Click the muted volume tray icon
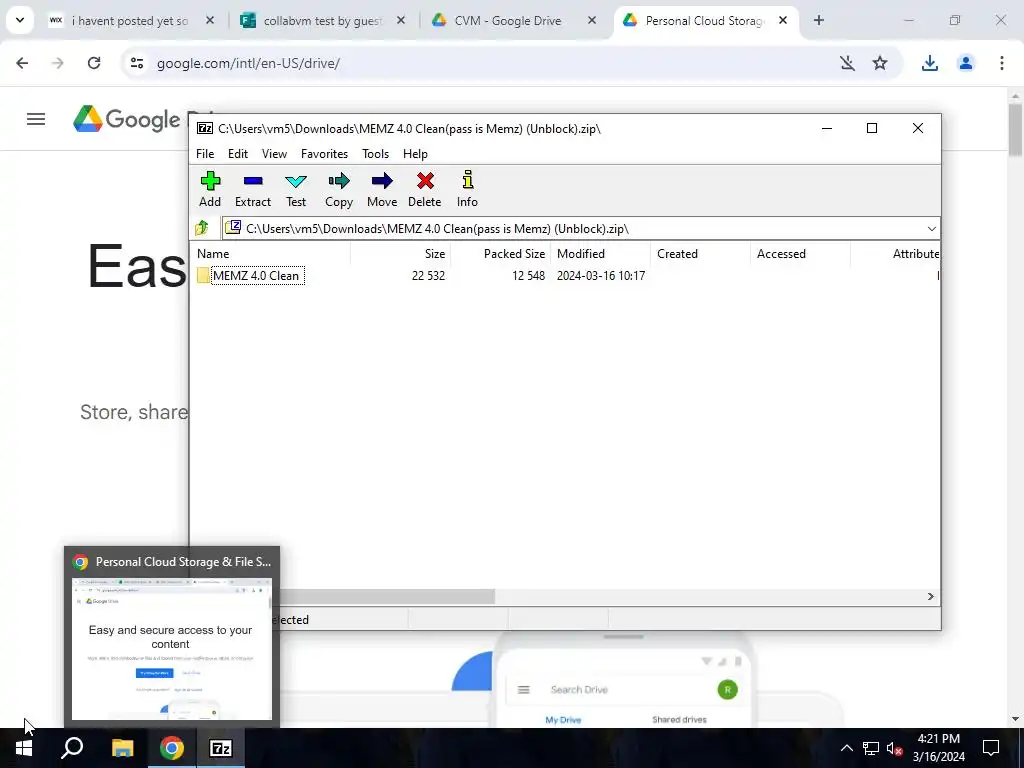 click(894, 748)
